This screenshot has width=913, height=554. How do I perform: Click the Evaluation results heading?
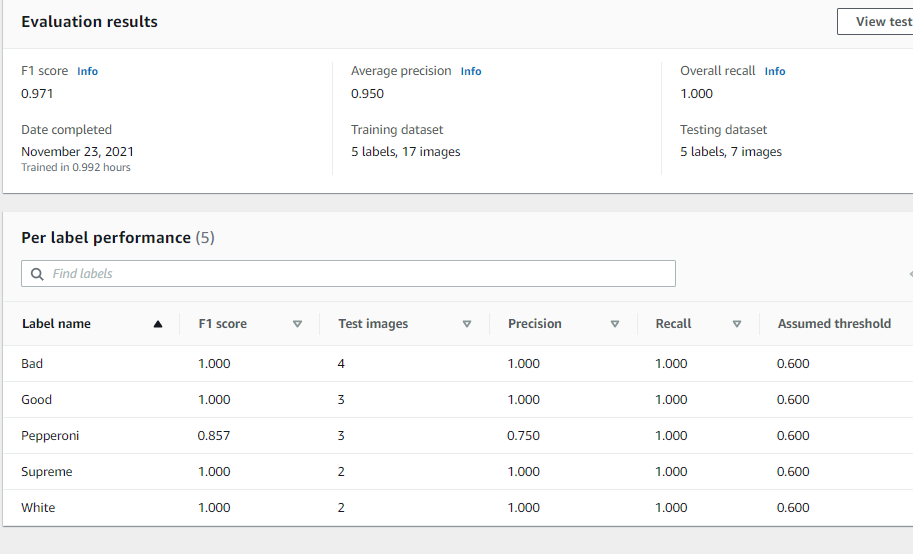click(x=90, y=22)
